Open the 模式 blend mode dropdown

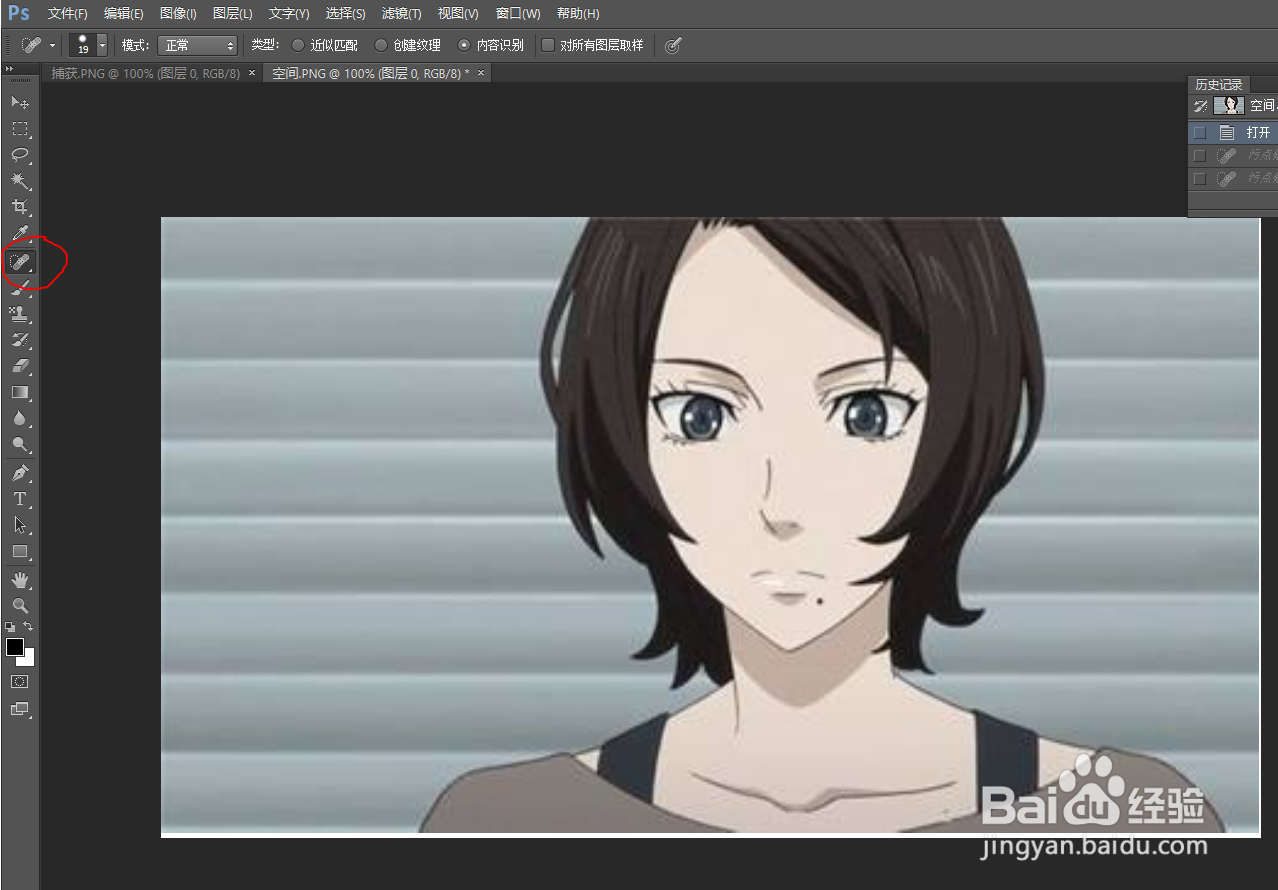point(197,45)
